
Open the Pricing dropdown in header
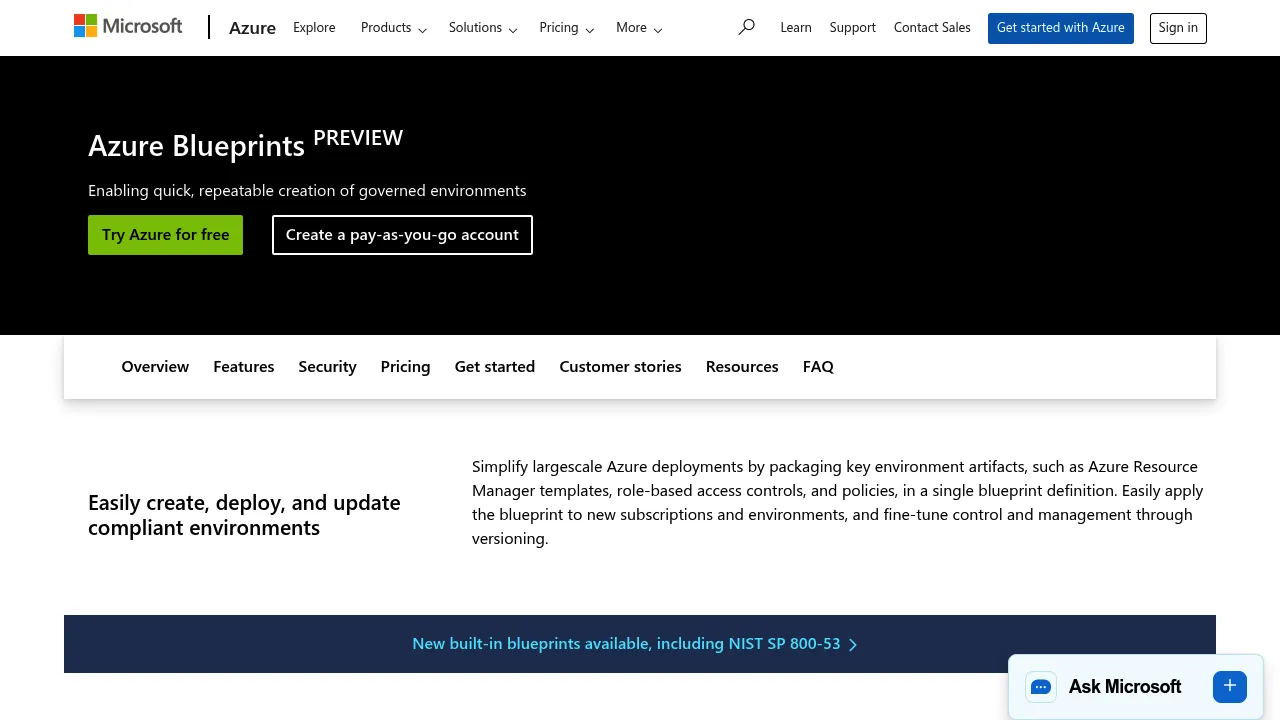(567, 28)
